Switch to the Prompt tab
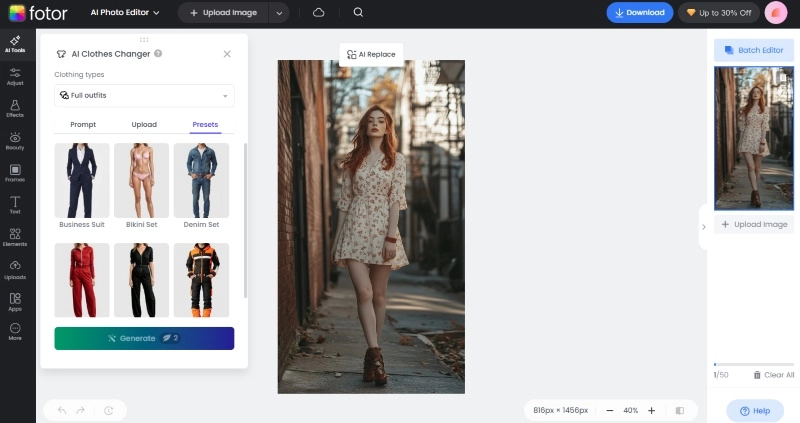This screenshot has height=423, width=800. click(x=83, y=125)
